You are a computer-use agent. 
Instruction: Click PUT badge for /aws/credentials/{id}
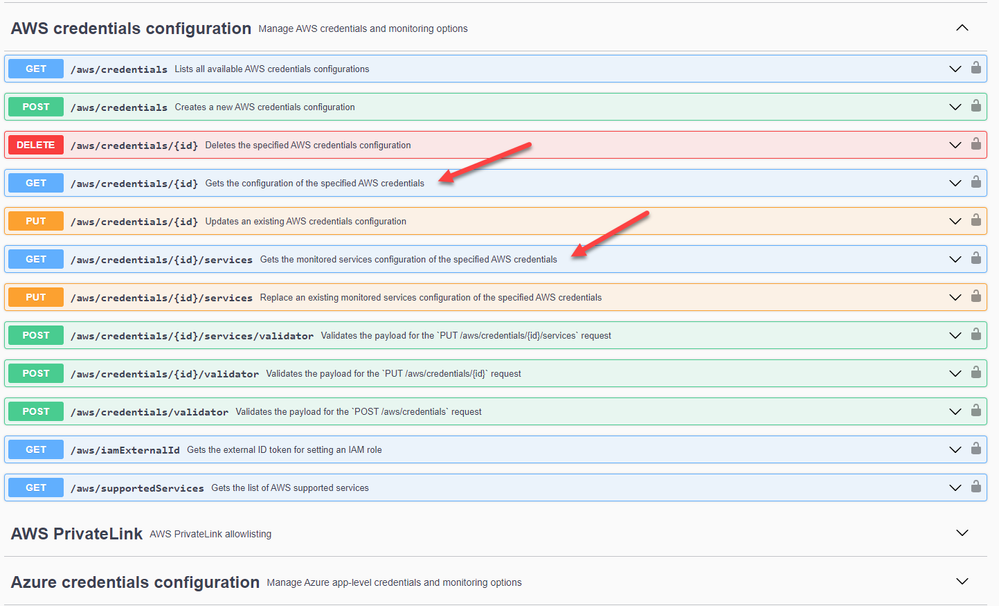[x=36, y=221]
